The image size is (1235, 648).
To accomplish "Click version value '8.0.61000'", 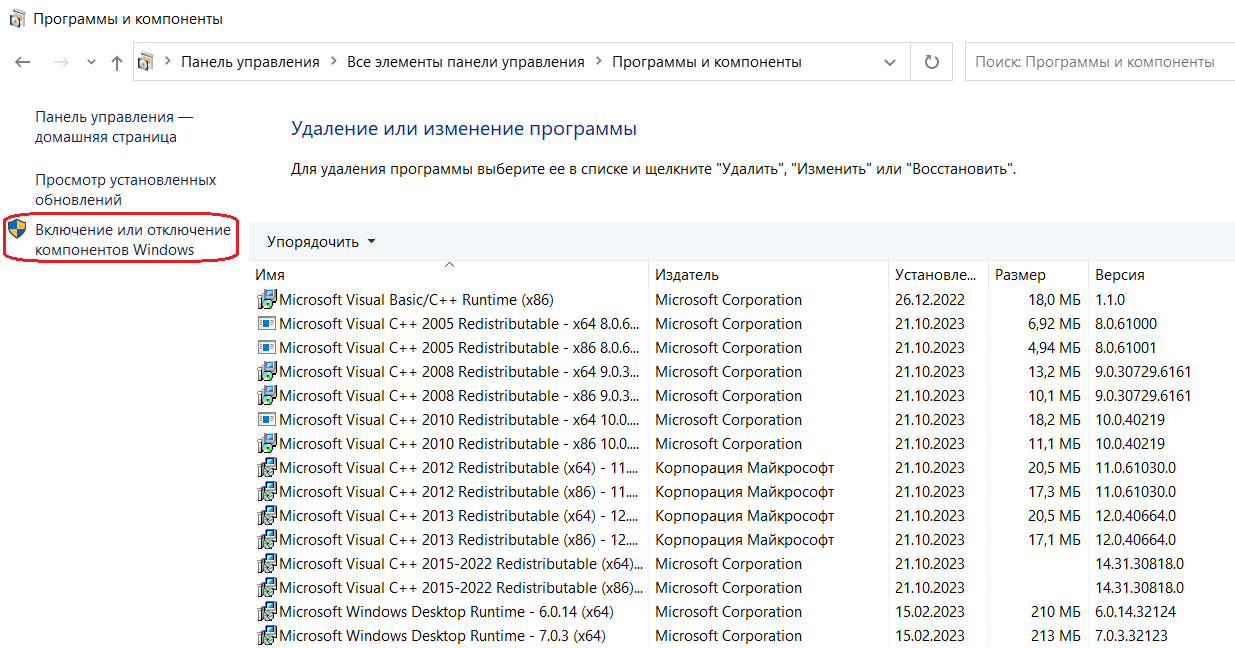I will 1126,324.
